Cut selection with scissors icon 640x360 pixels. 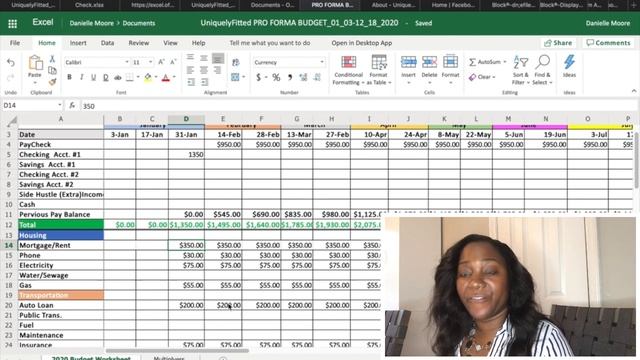pos(52,59)
